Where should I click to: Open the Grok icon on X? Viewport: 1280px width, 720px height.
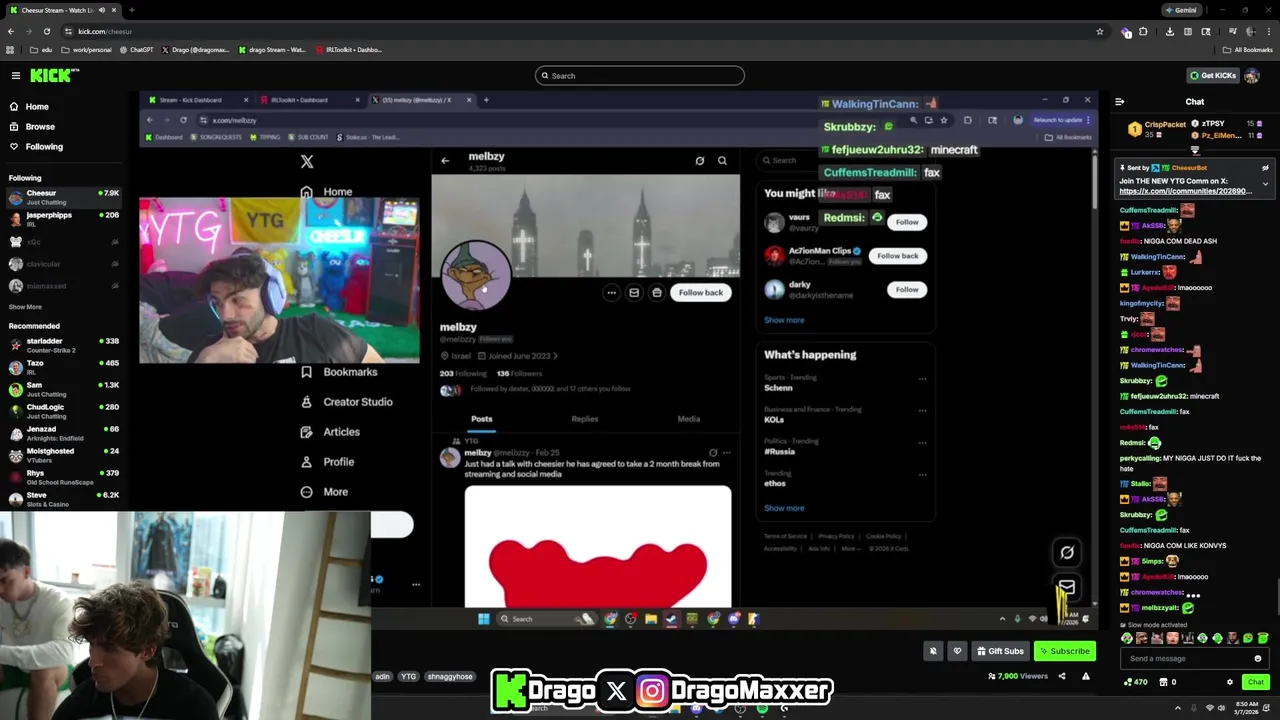tap(1067, 552)
